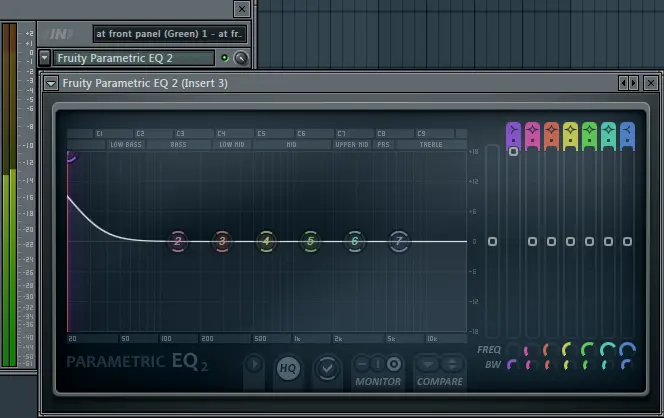
Task: Click orange band 3 BW knob
Action: click(x=551, y=365)
